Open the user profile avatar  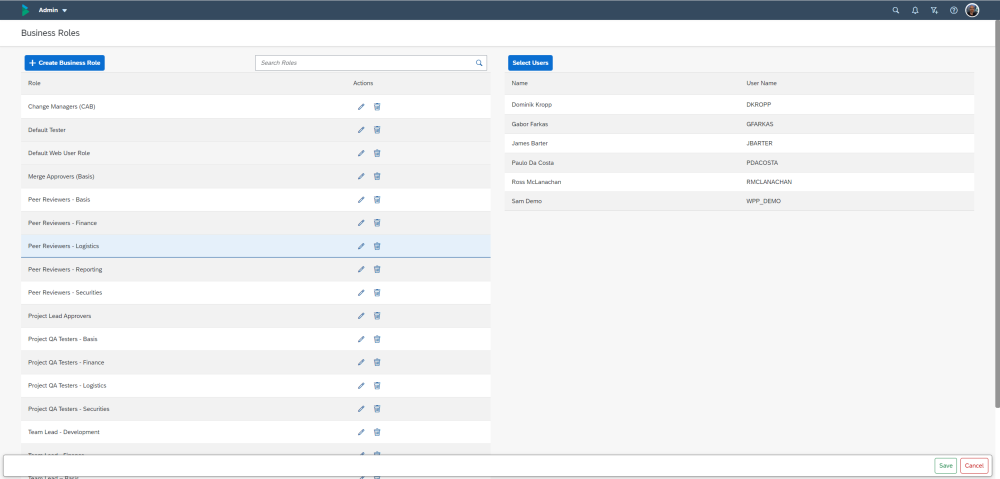pos(972,10)
